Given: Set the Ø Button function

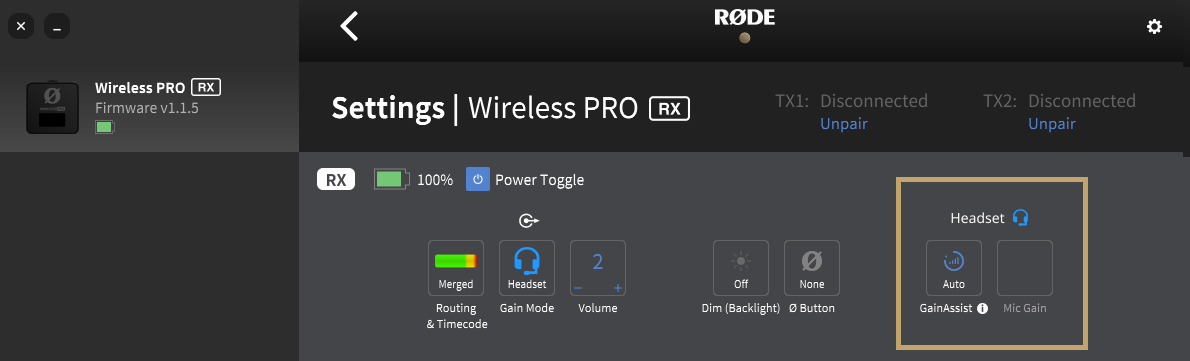Looking at the screenshot, I should [x=812, y=268].
